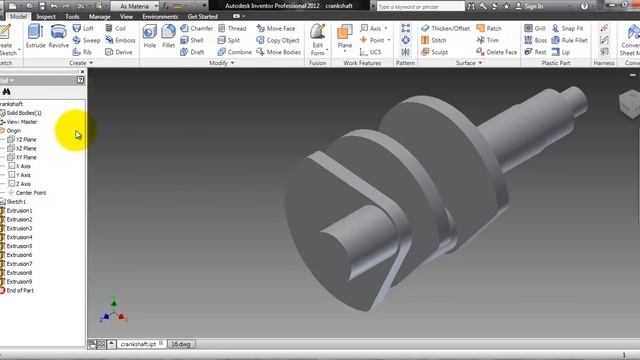Choose the Grill plastic tool
Viewport: 640px width, 360px height.
pos(535,28)
